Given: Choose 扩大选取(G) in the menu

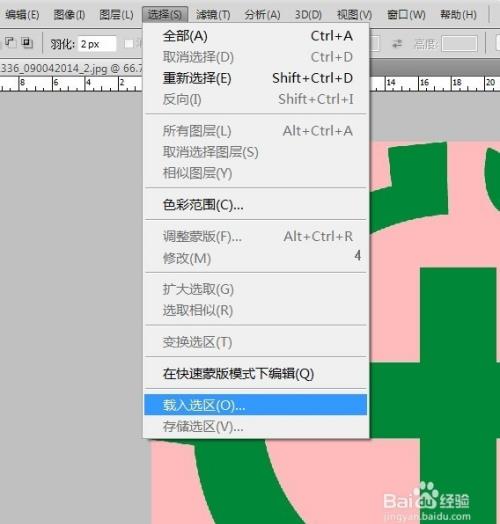Looking at the screenshot, I should (256, 289).
